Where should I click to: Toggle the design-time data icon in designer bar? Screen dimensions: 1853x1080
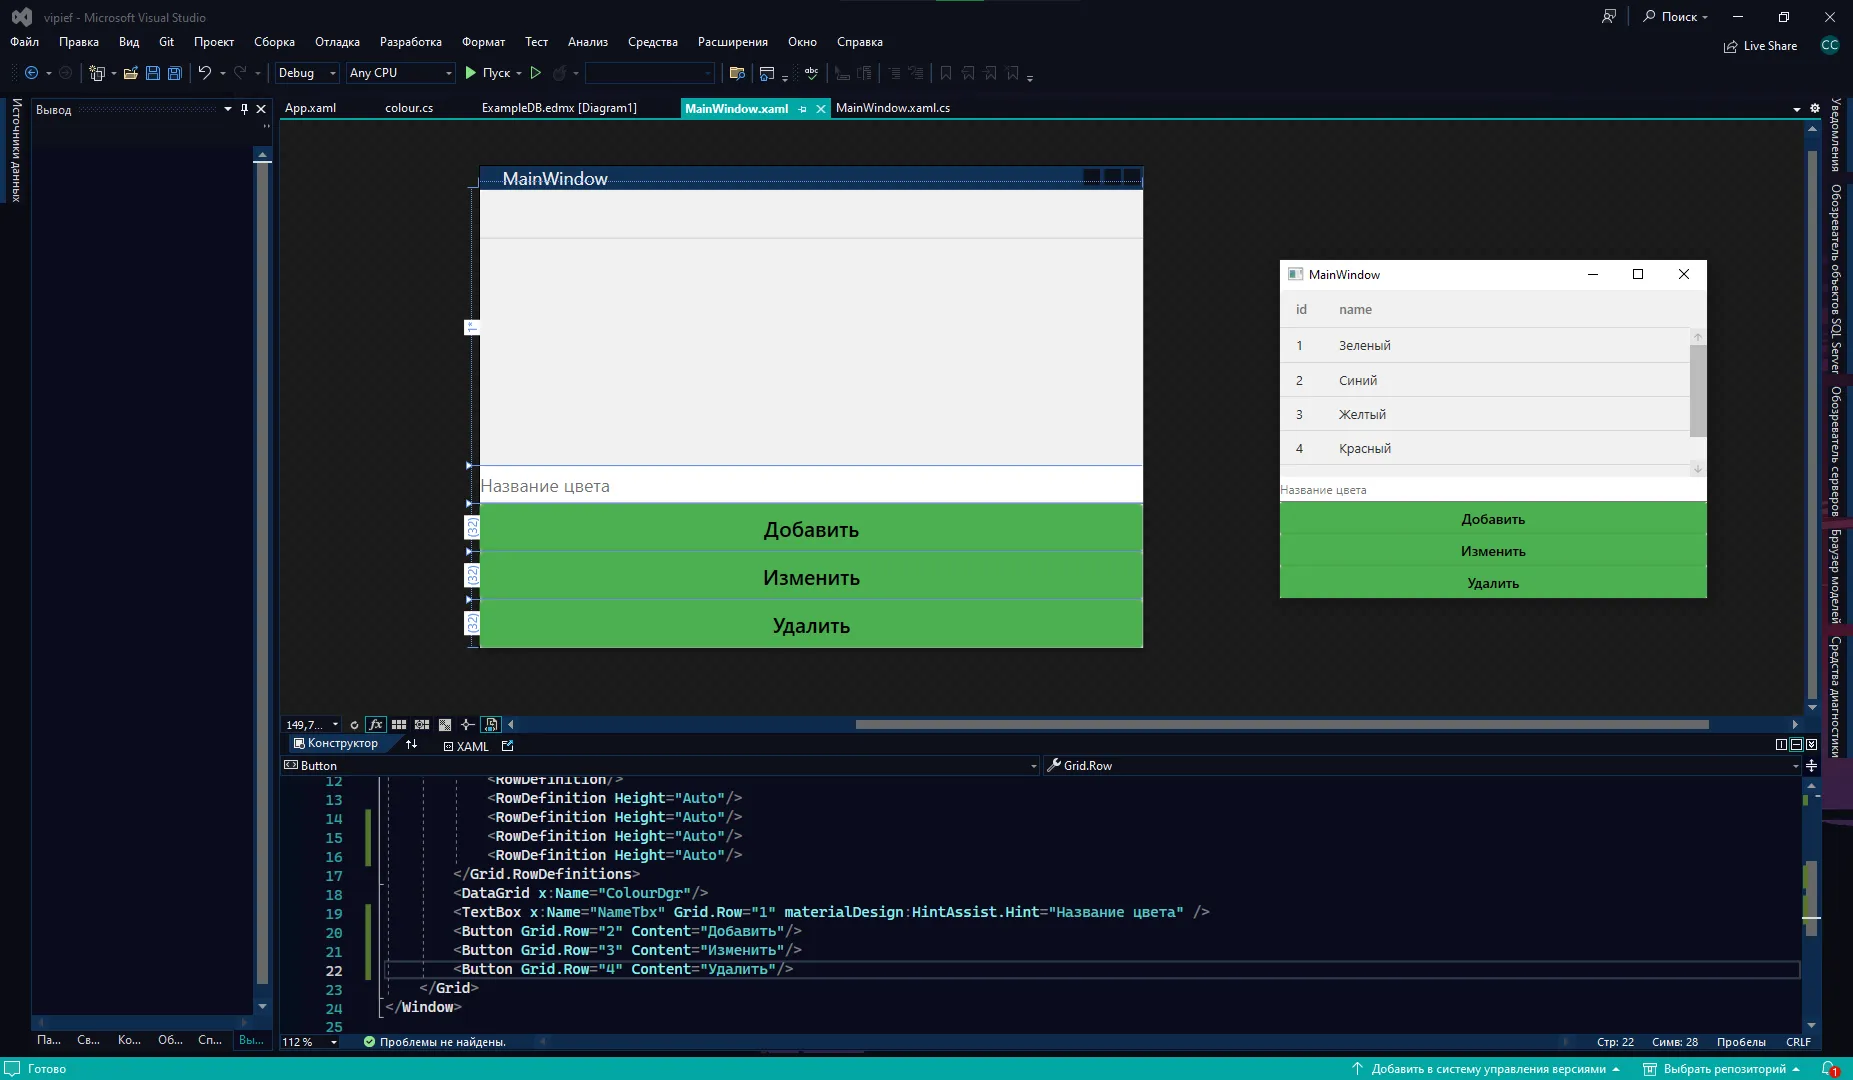point(491,725)
